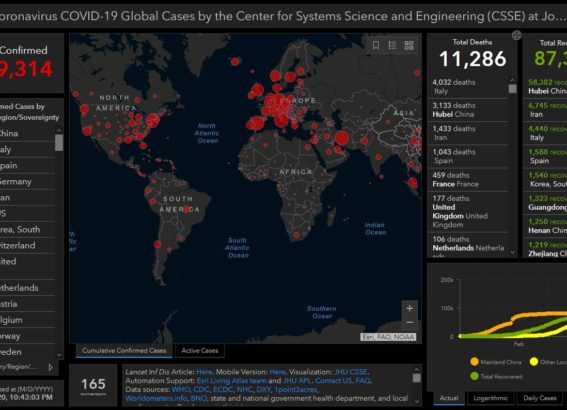
Task: Click the Contact US link
Action: point(333,381)
